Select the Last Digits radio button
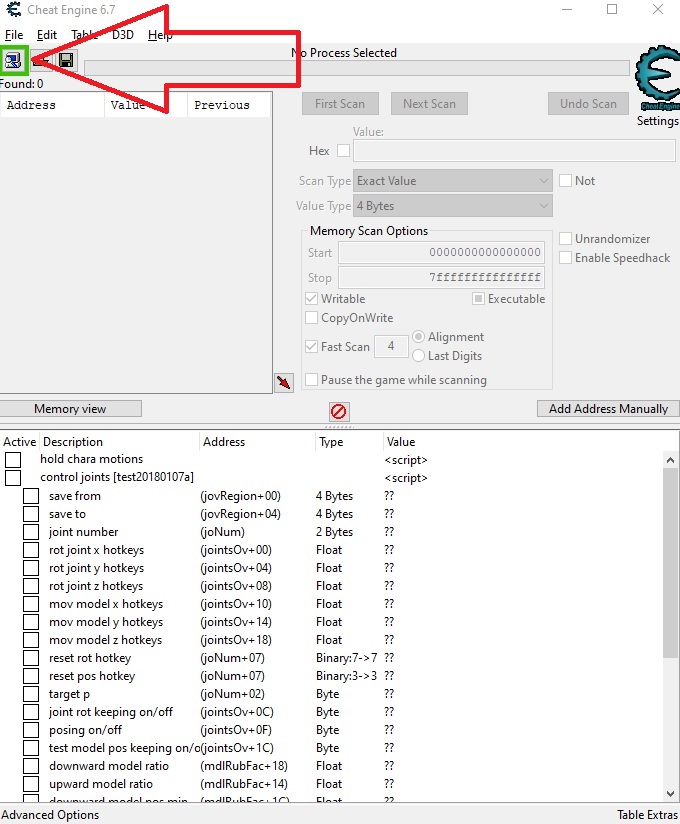This screenshot has width=680, height=824. click(418, 356)
